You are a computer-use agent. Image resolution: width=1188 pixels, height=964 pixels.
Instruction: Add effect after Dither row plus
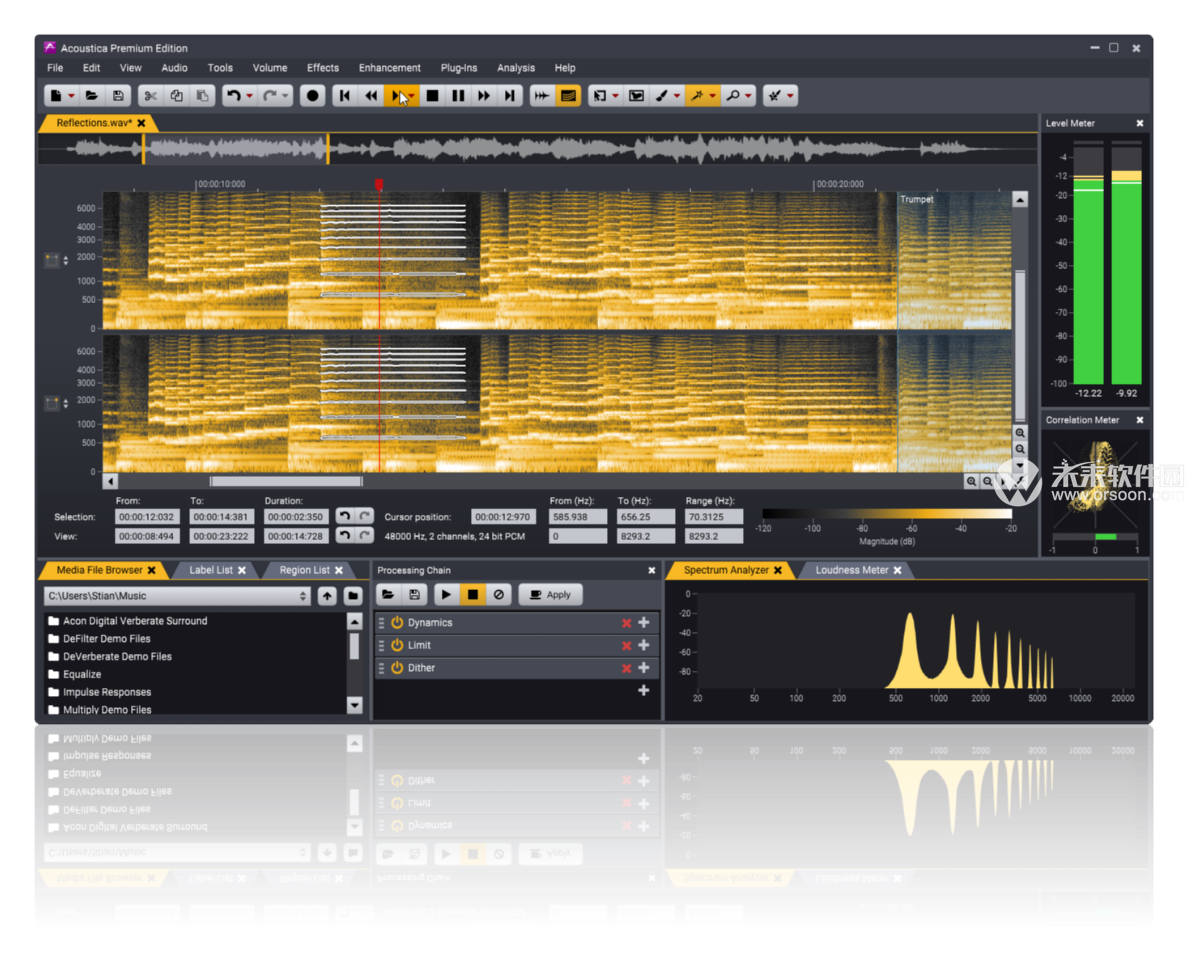coord(644,668)
